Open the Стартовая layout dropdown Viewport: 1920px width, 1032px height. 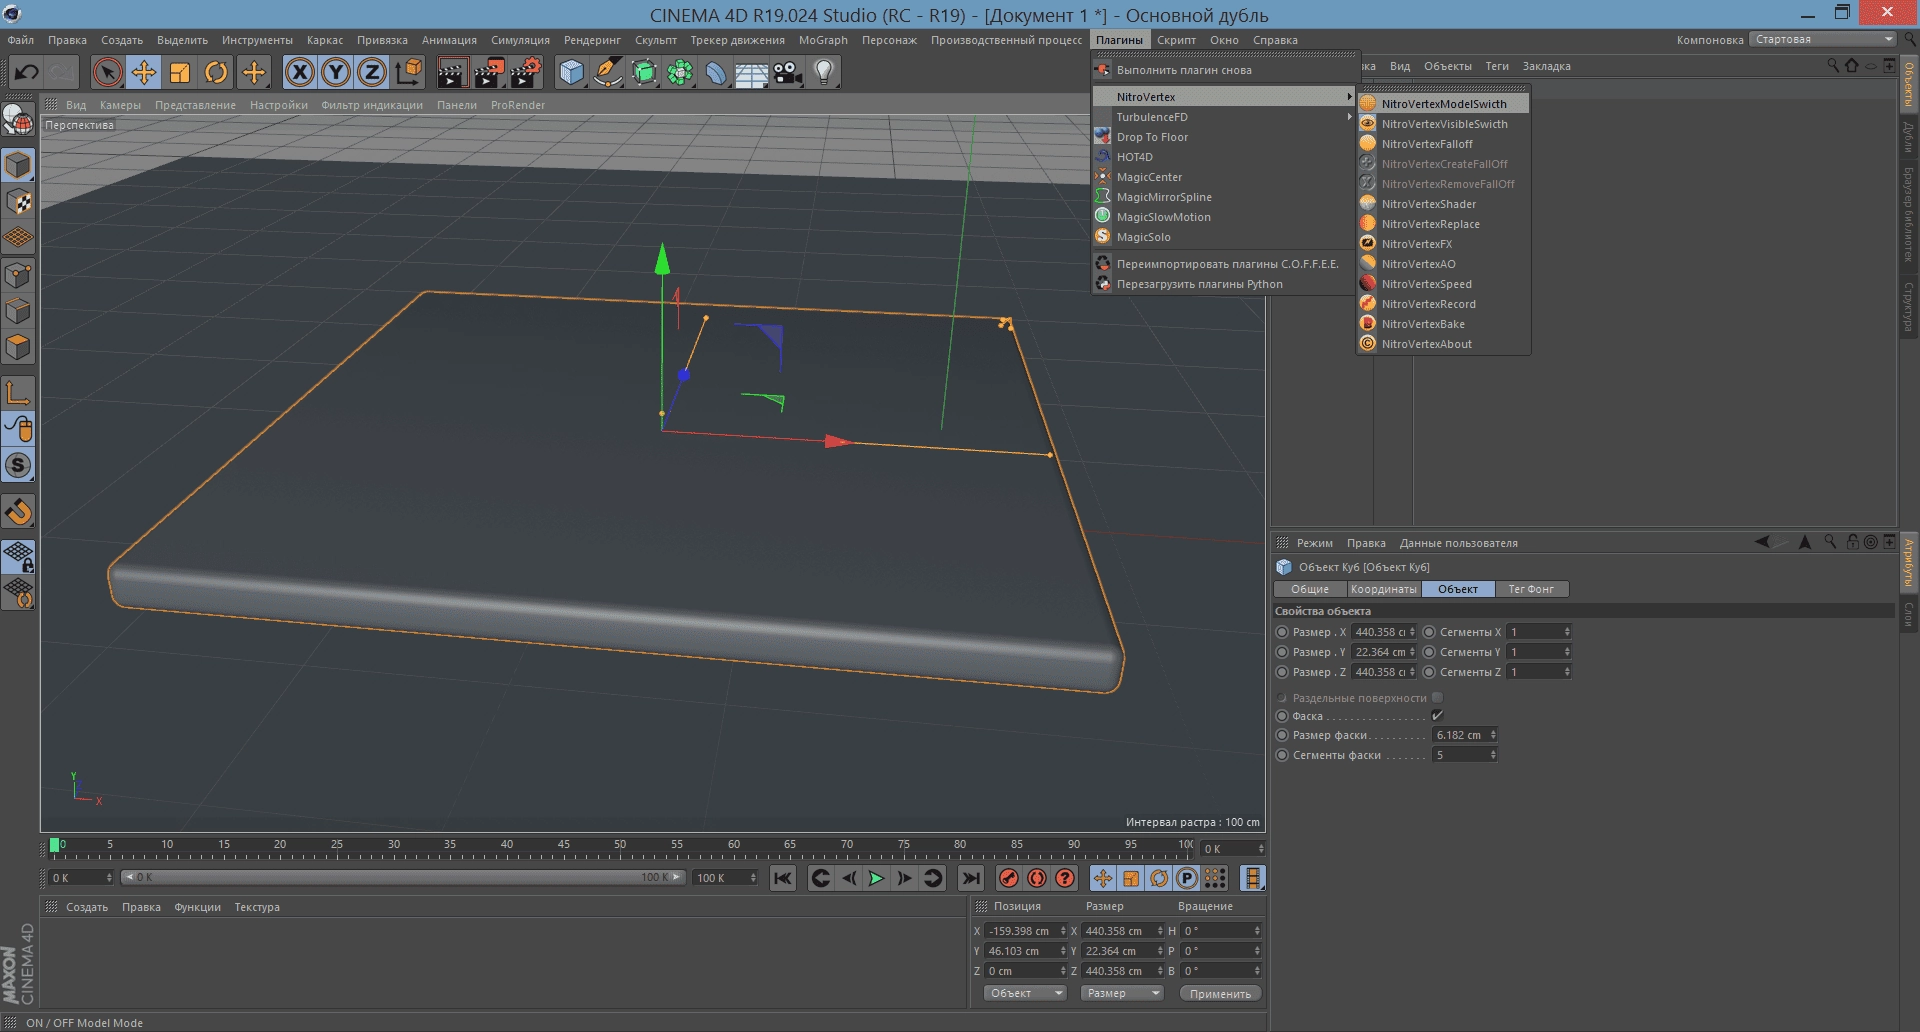pyautogui.click(x=1822, y=39)
